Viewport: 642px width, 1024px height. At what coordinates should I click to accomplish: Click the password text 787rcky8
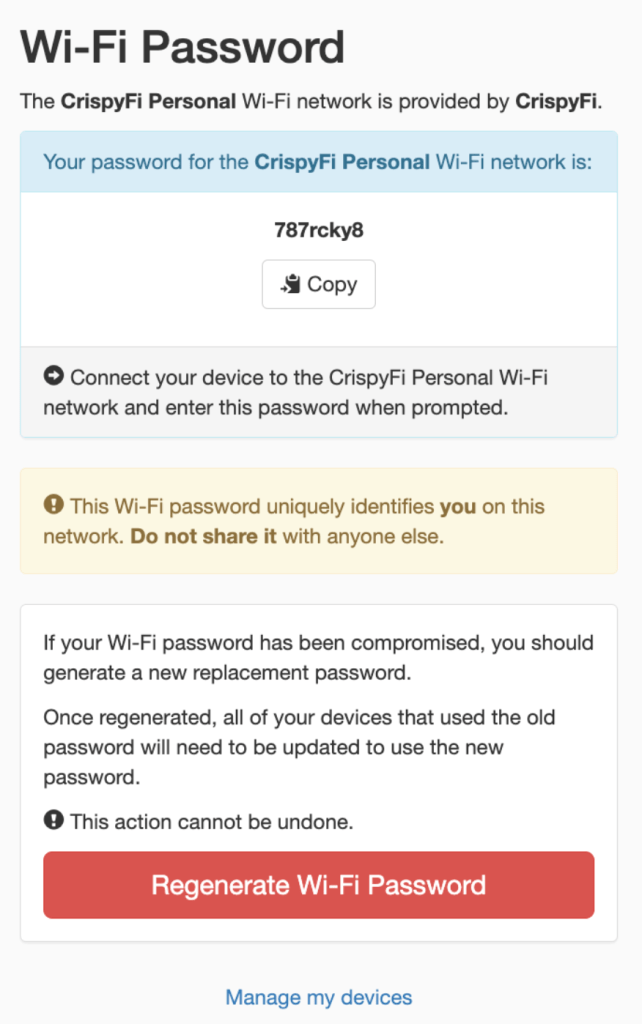pyautogui.click(x=318, y=230)
